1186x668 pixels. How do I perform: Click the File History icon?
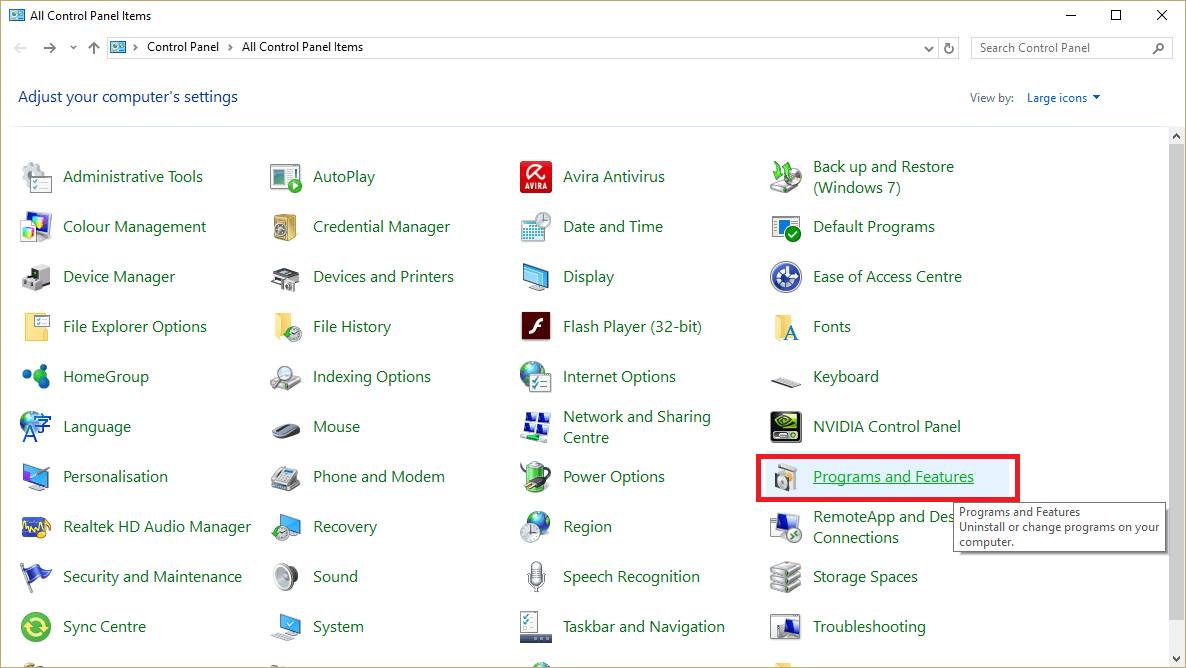click(286, 327)
